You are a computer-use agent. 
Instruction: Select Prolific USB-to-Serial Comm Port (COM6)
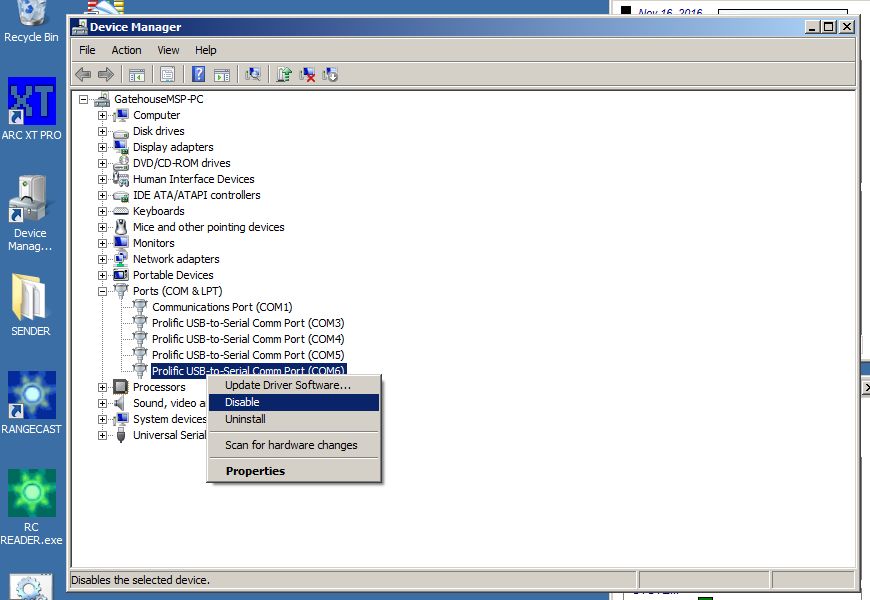(248, 370)
